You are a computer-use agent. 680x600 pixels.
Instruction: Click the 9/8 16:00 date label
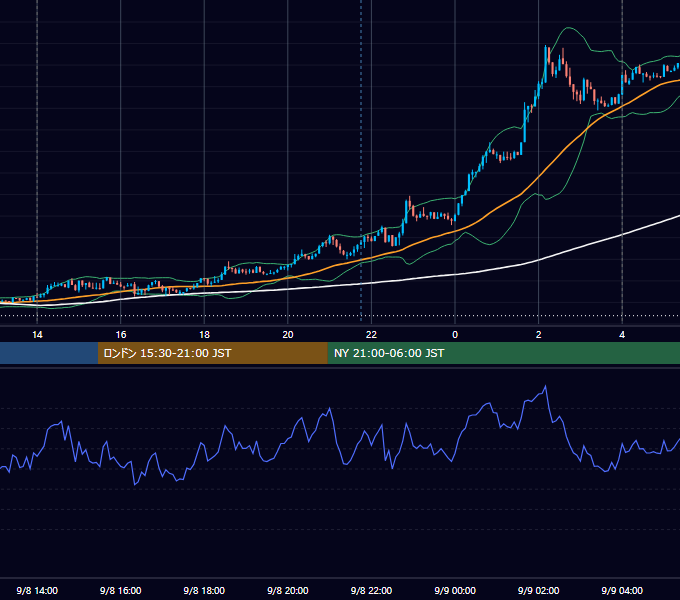(x=121, y=590)
